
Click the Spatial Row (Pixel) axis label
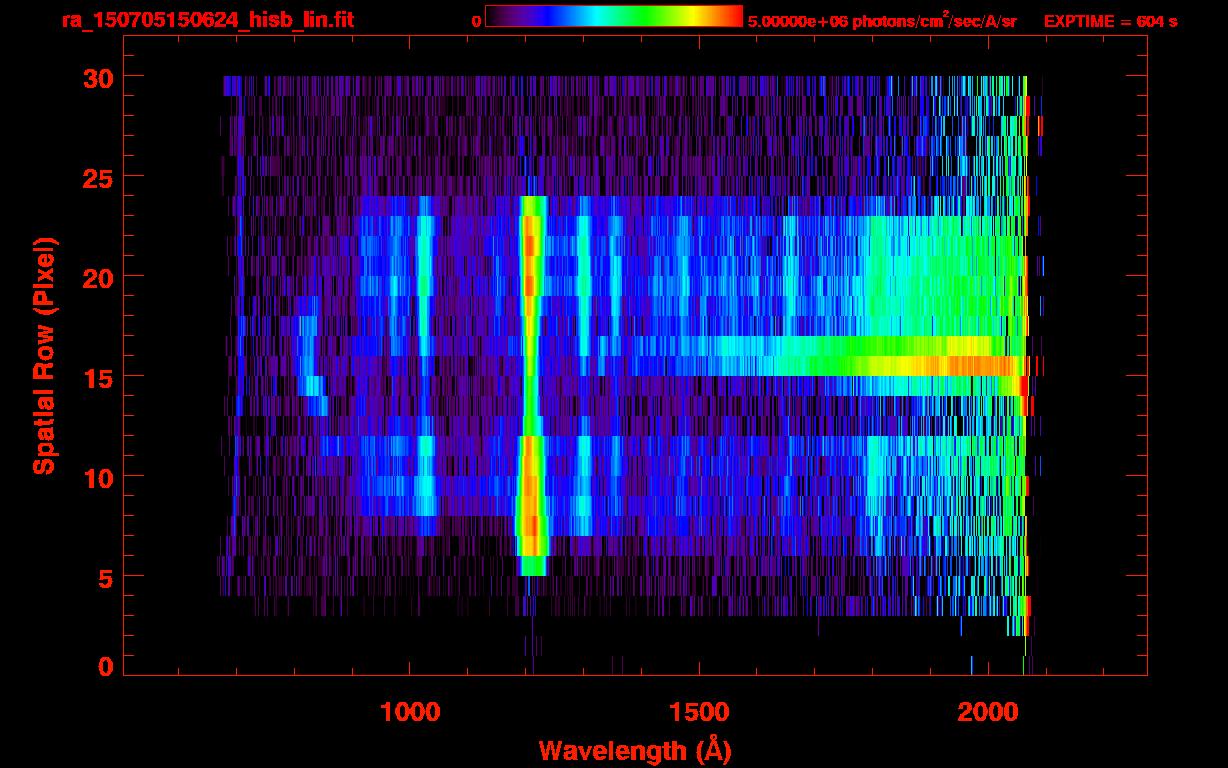pos(45,355)
